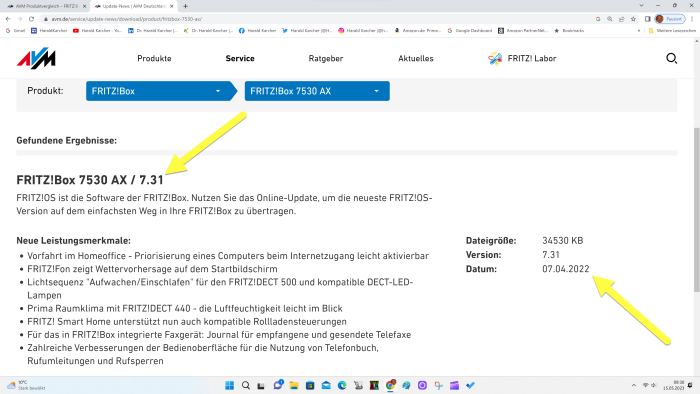
Task: Open the browser side panel icon
Action: point(647,19)
